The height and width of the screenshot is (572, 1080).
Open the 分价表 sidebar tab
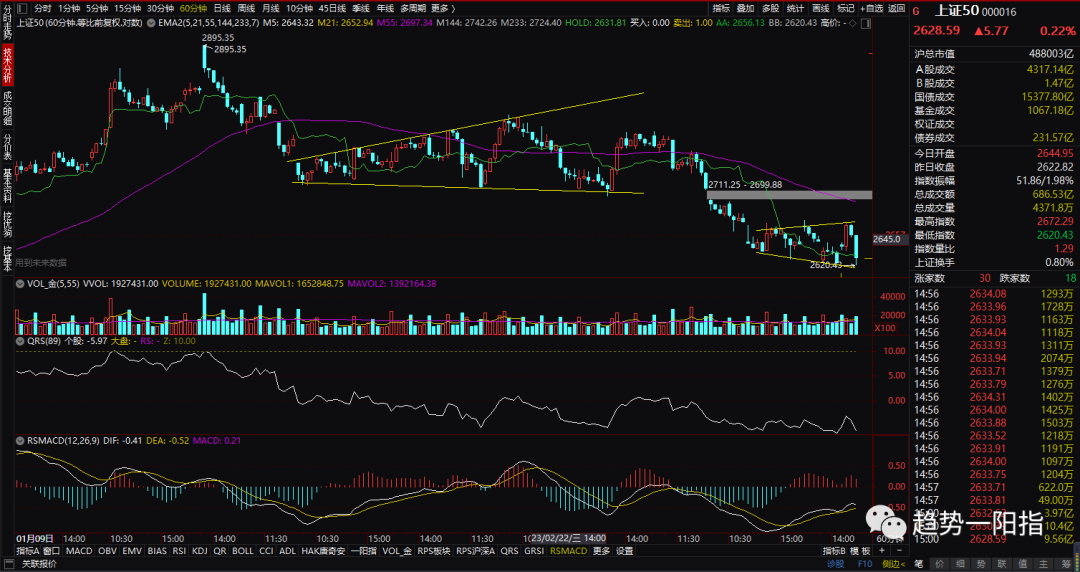coord(7,147)
